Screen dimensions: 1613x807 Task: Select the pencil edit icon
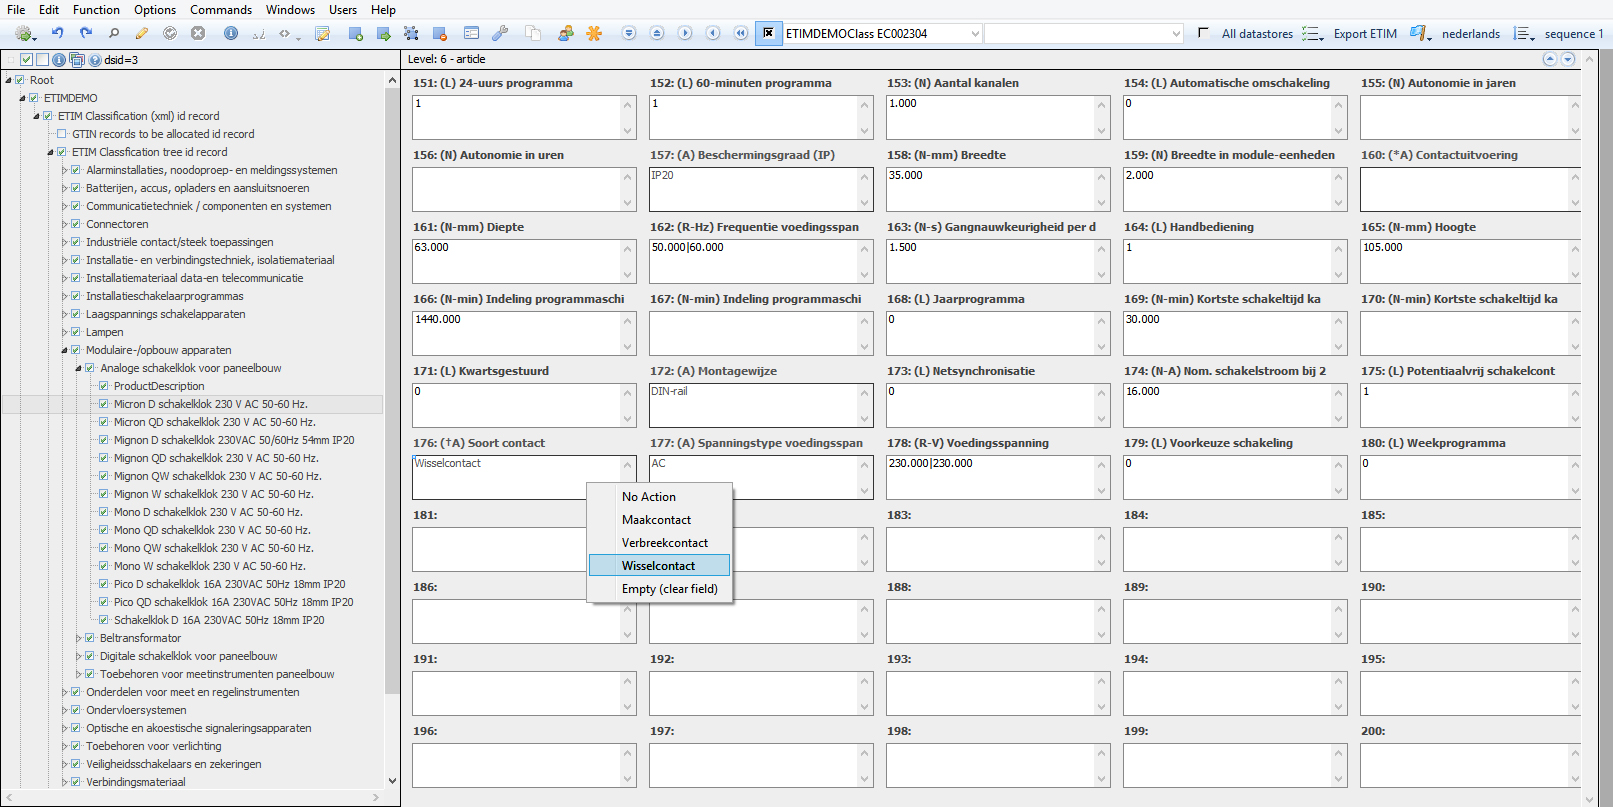pos(142,33)
